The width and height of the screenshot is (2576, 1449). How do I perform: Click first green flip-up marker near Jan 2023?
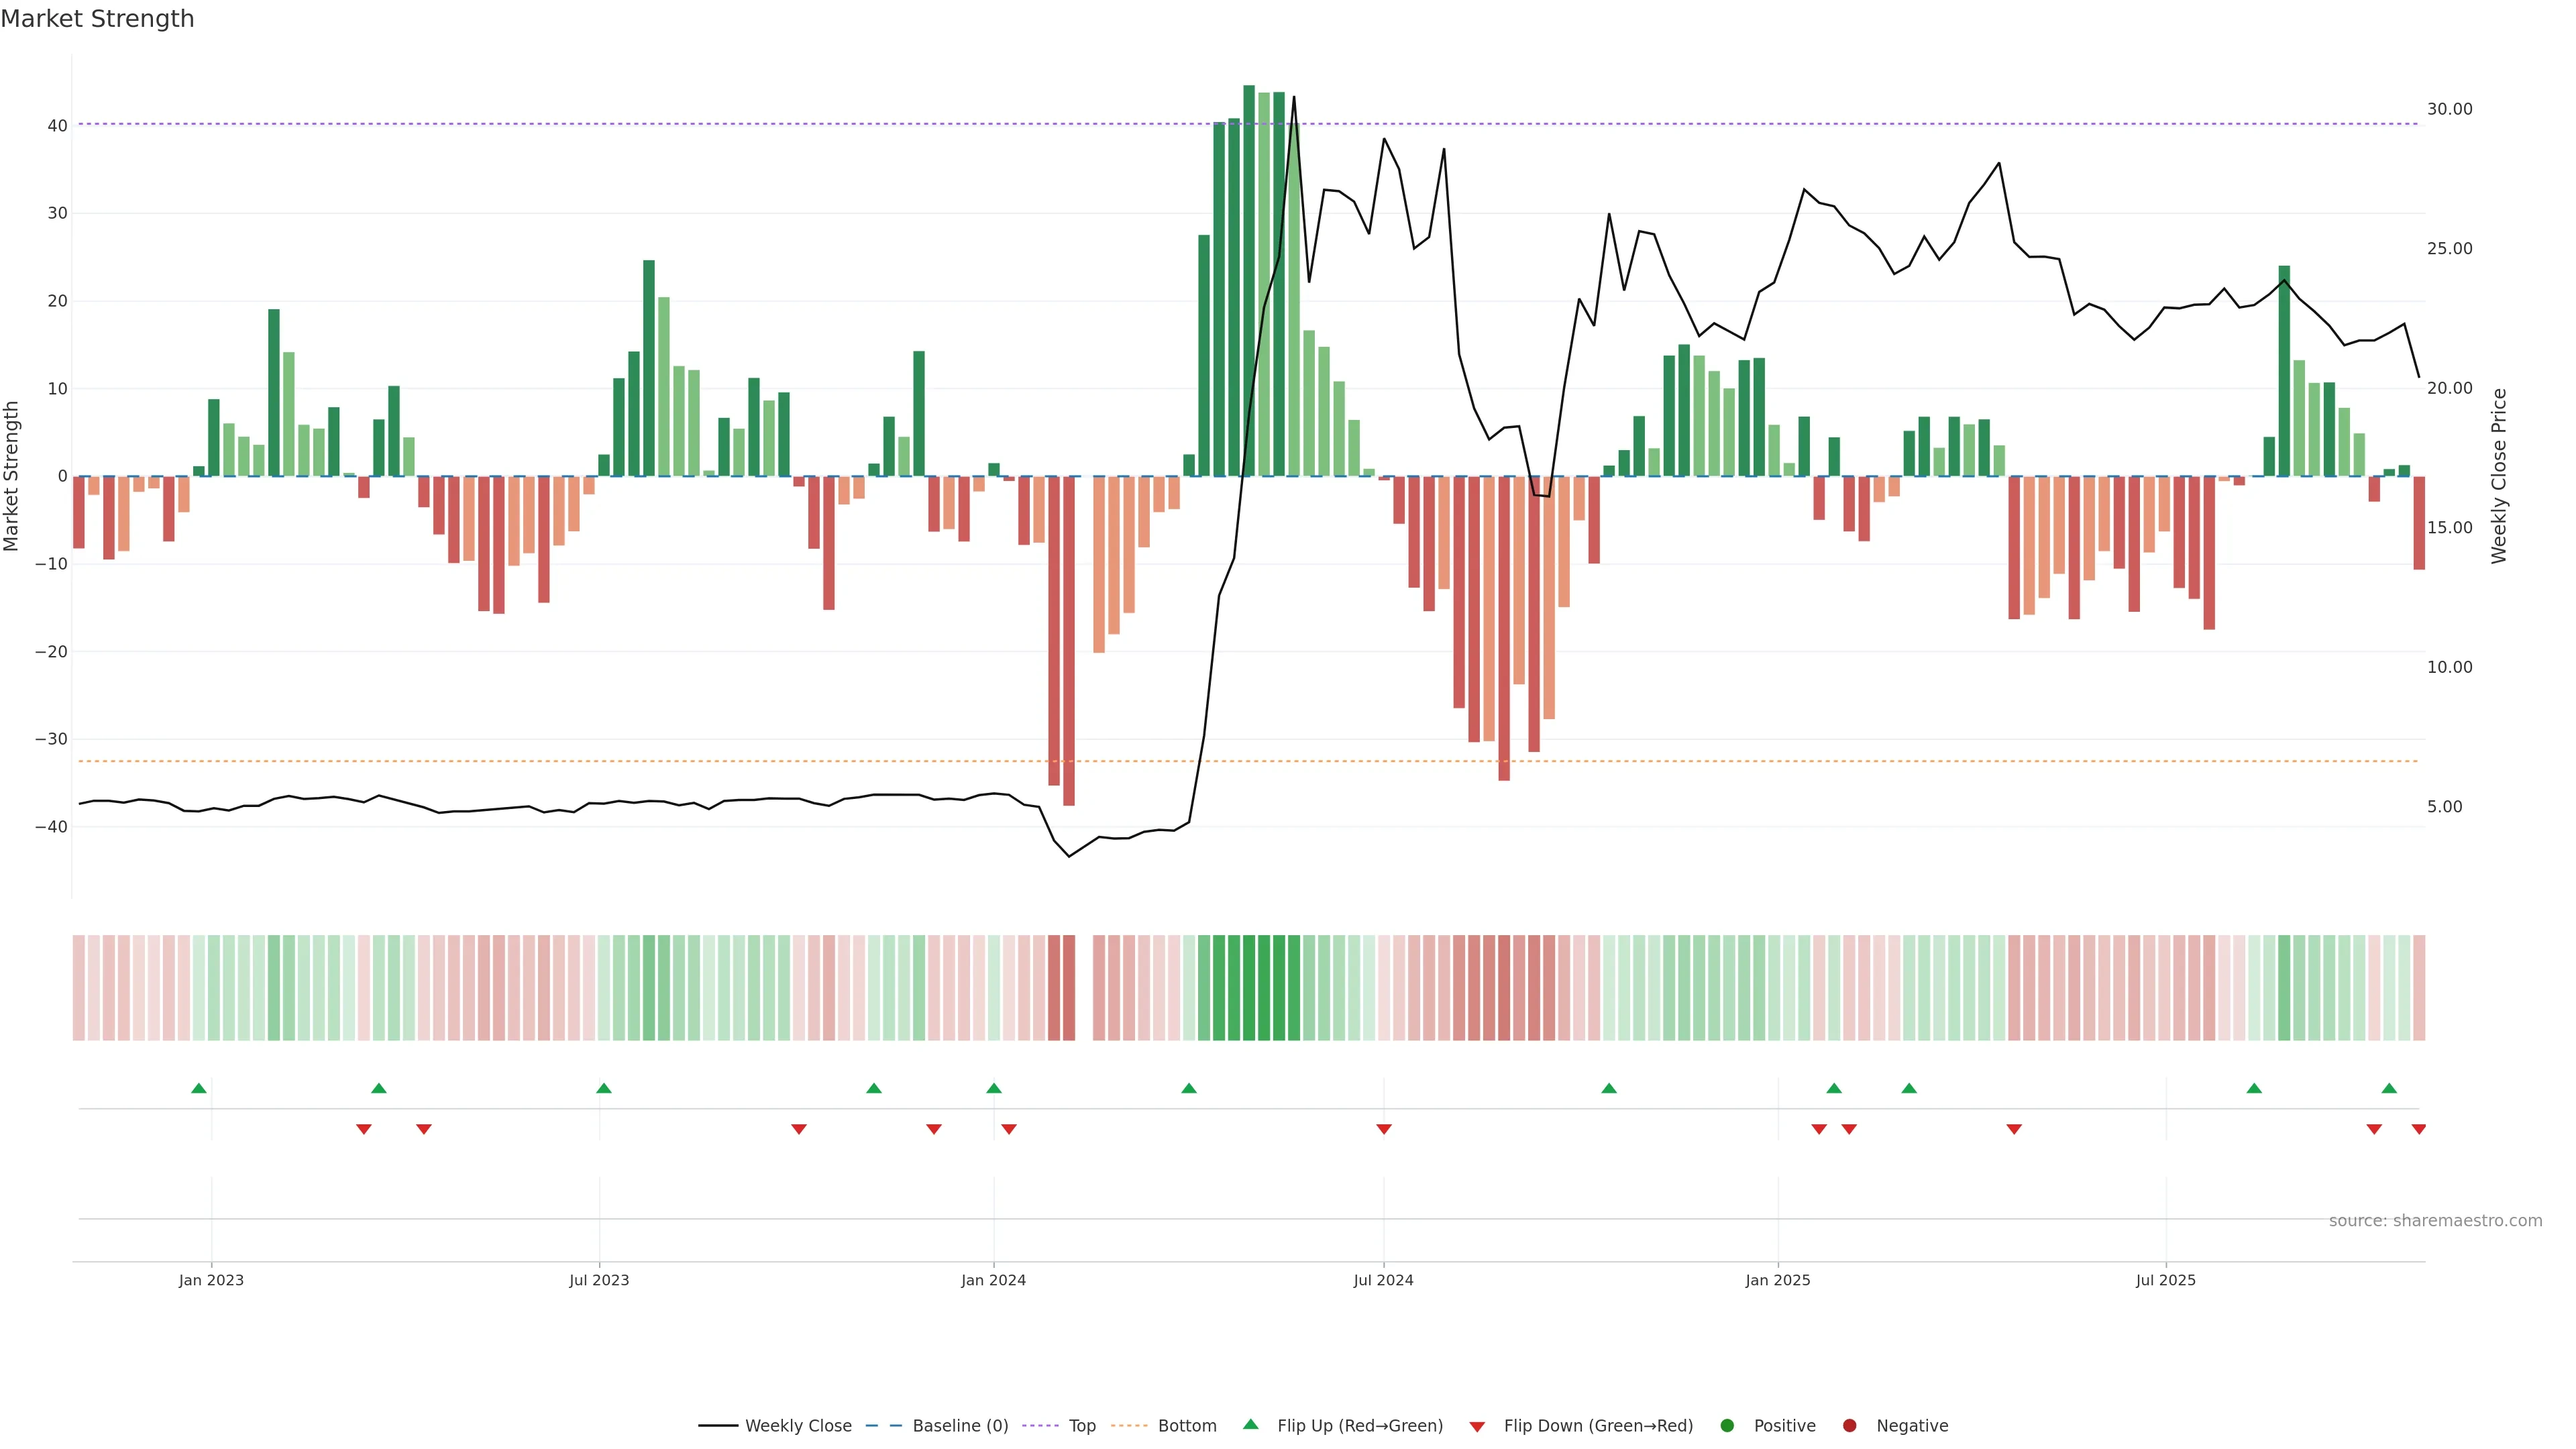tap(199, 1088)
